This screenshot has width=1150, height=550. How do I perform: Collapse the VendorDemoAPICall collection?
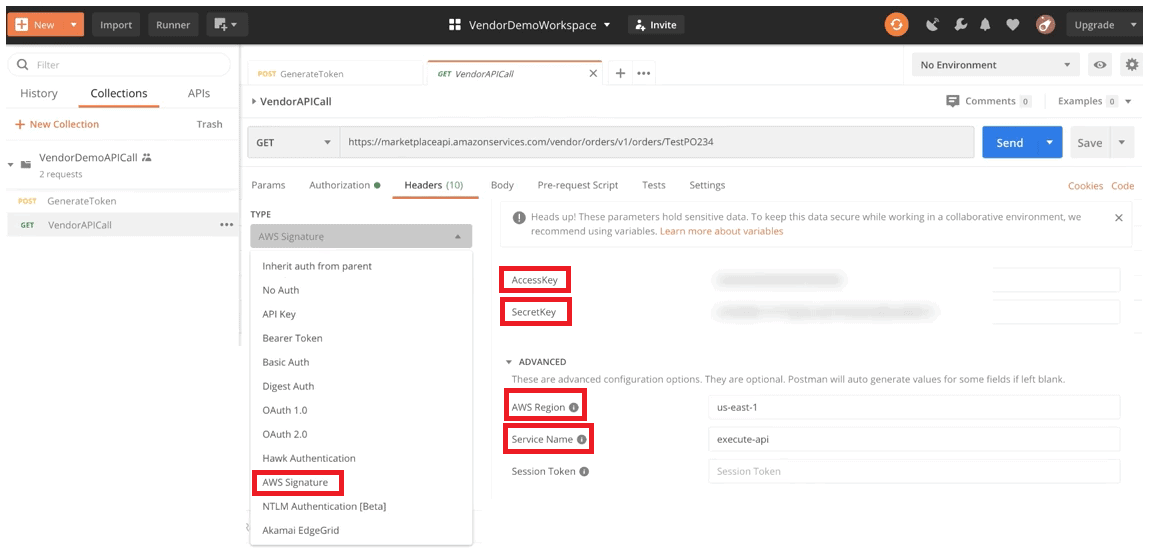point(10,164)
